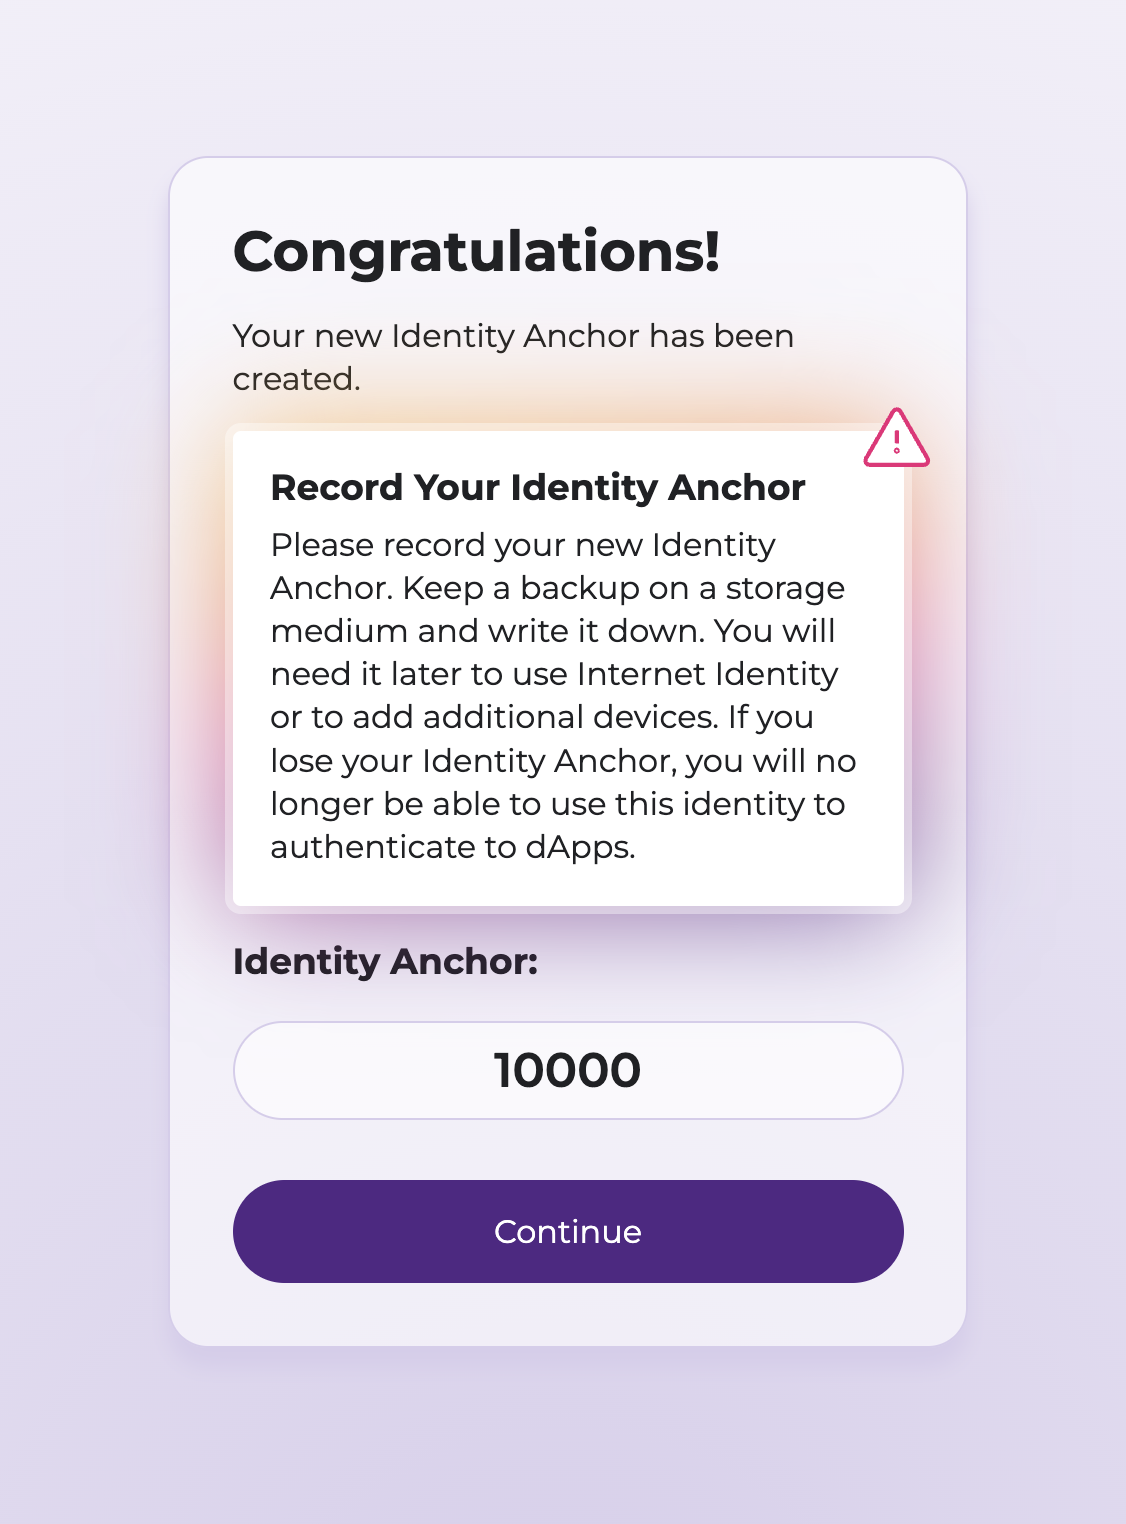1126x1524 pixels.
Task: Click the 'authenticate to dApps.' line
Action: point(453,847)
